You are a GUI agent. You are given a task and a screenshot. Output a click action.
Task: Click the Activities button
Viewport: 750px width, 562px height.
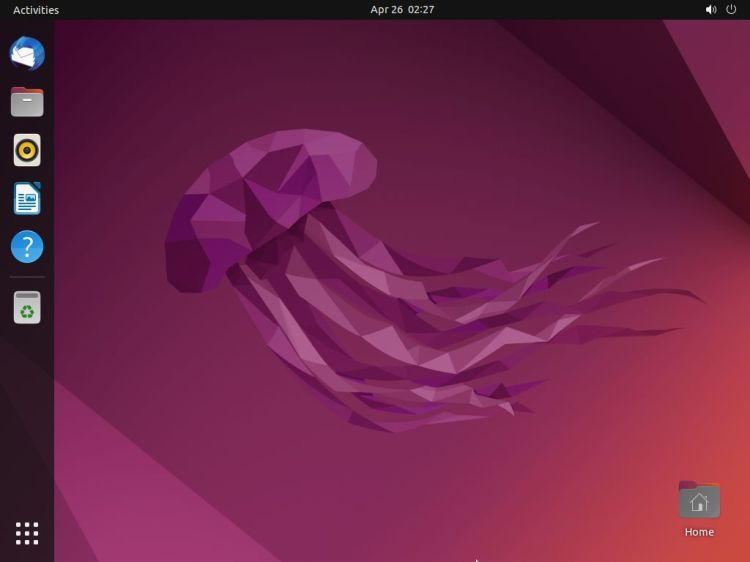pos(36,10)
